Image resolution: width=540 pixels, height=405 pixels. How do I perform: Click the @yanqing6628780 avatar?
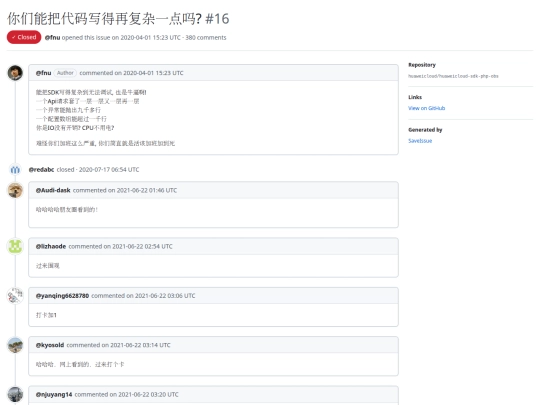15,295
